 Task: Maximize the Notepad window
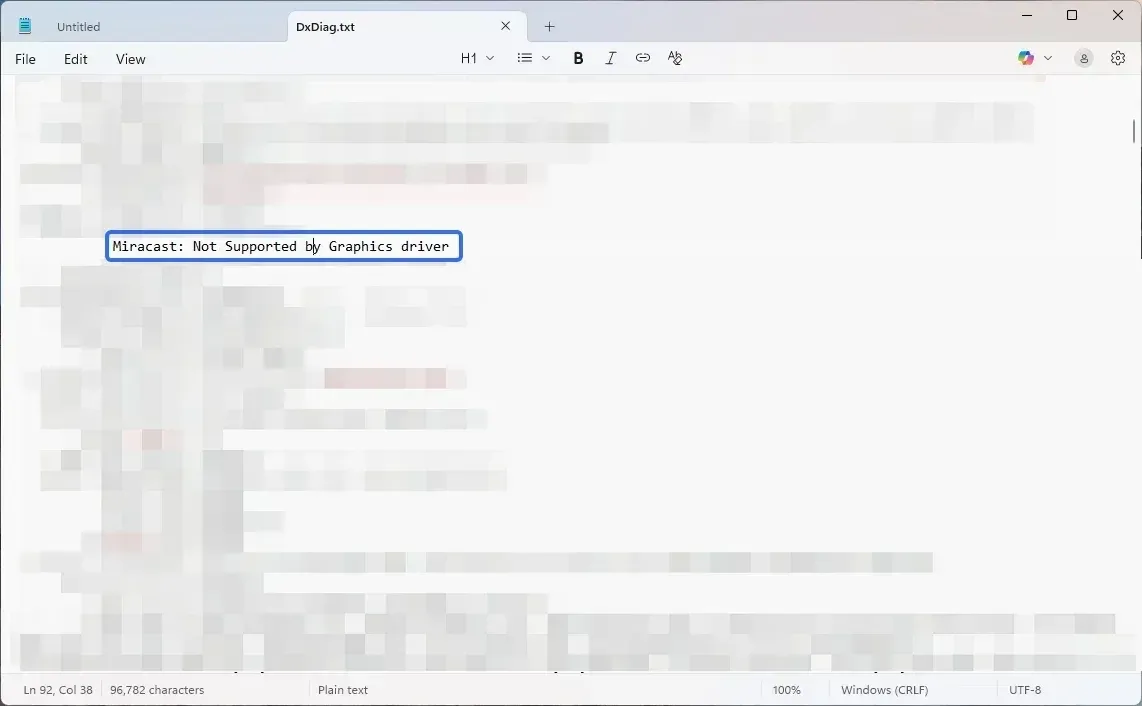tap(1071, 15)
